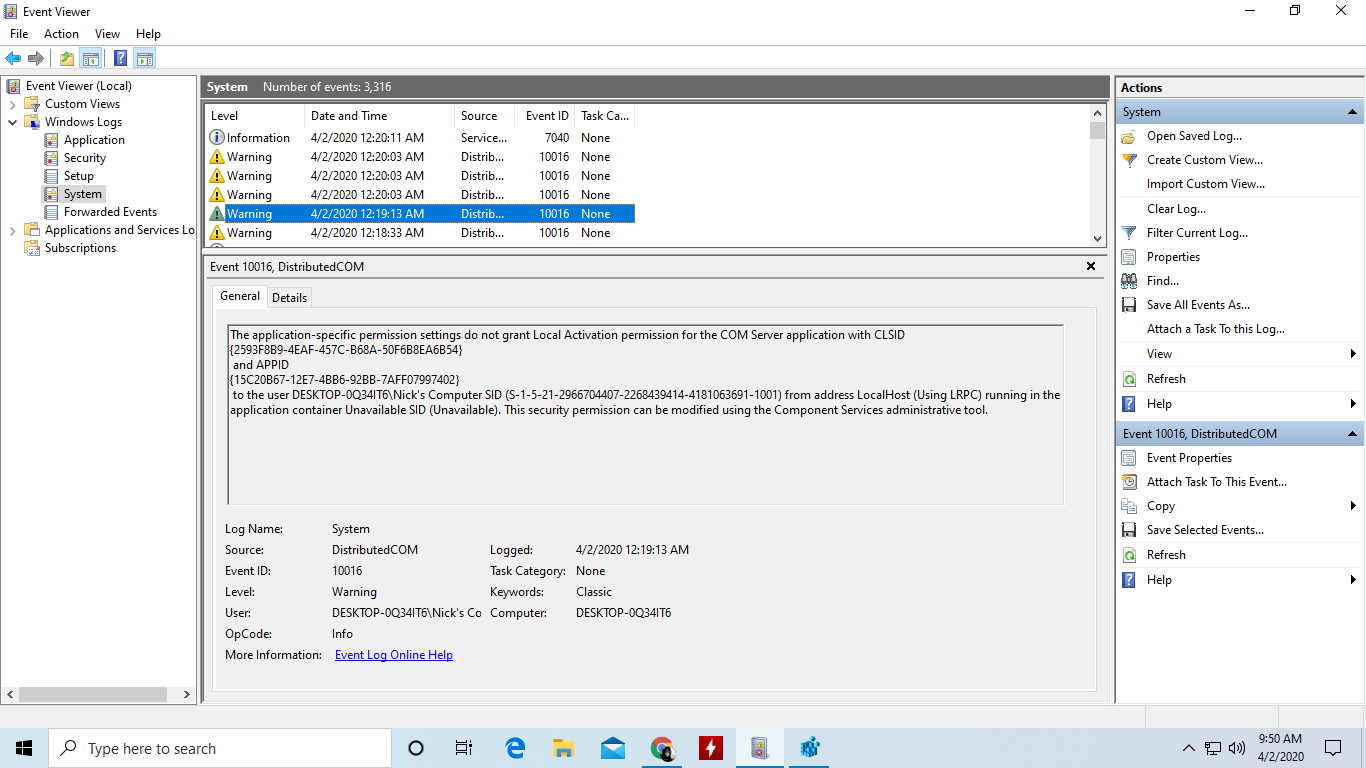Viewport: 1366px width, 768px height.
Task: Click Event Properties action
Action: coord(1189,458)
